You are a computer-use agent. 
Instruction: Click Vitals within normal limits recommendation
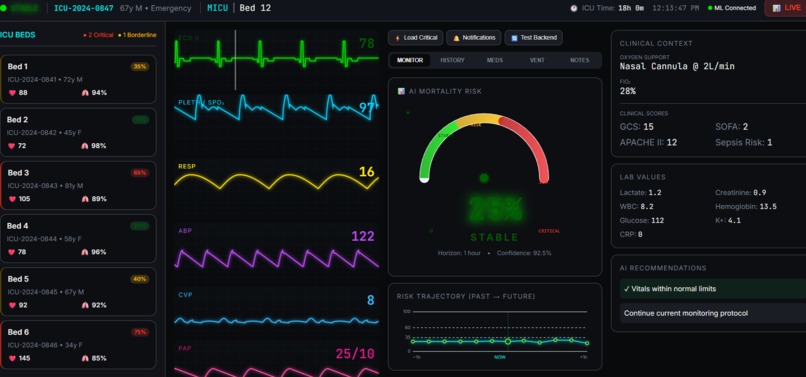pos(713,289)
